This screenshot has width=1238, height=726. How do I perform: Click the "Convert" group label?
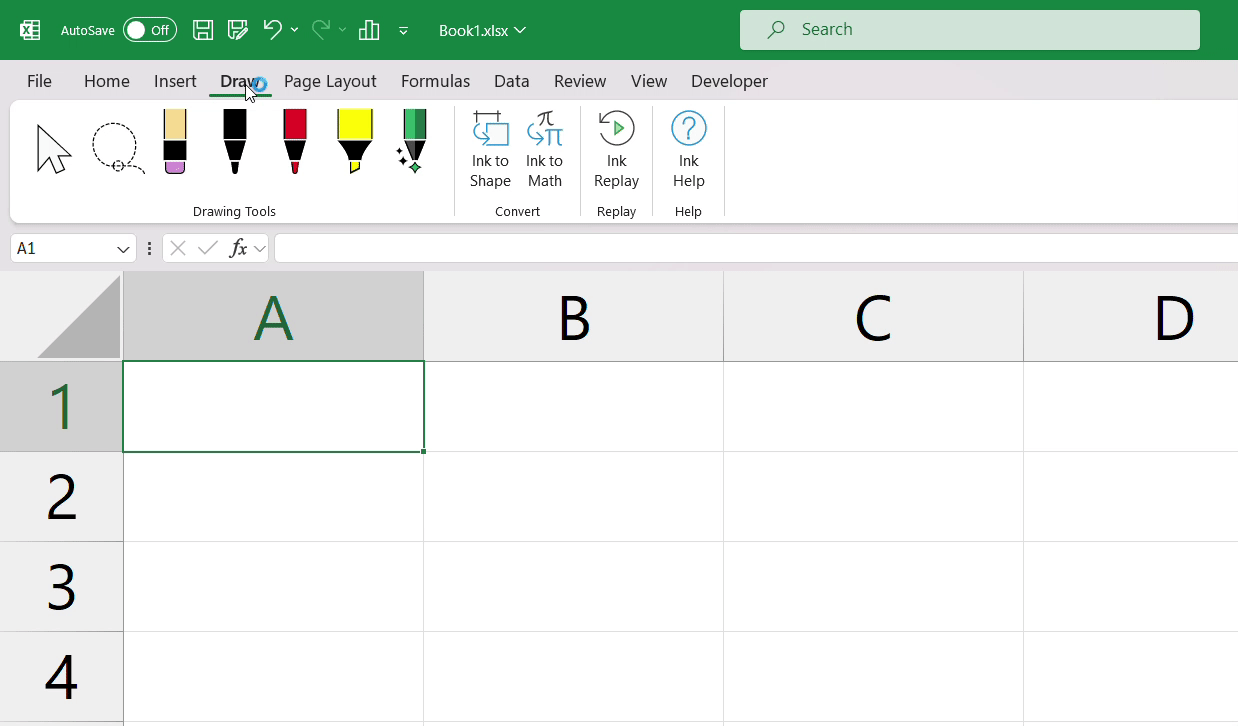517,212
